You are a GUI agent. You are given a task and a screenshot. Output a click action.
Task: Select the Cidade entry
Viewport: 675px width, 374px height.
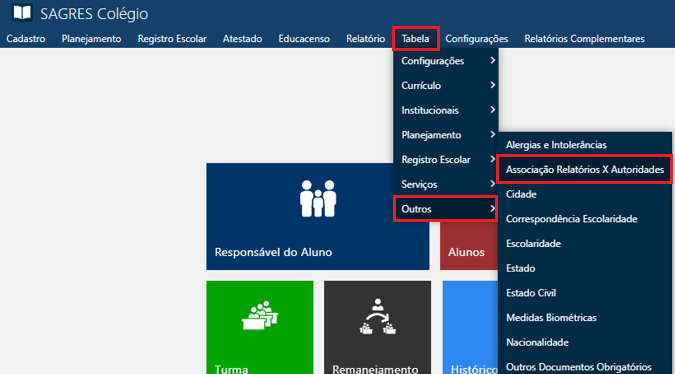[x=585, y=194]
